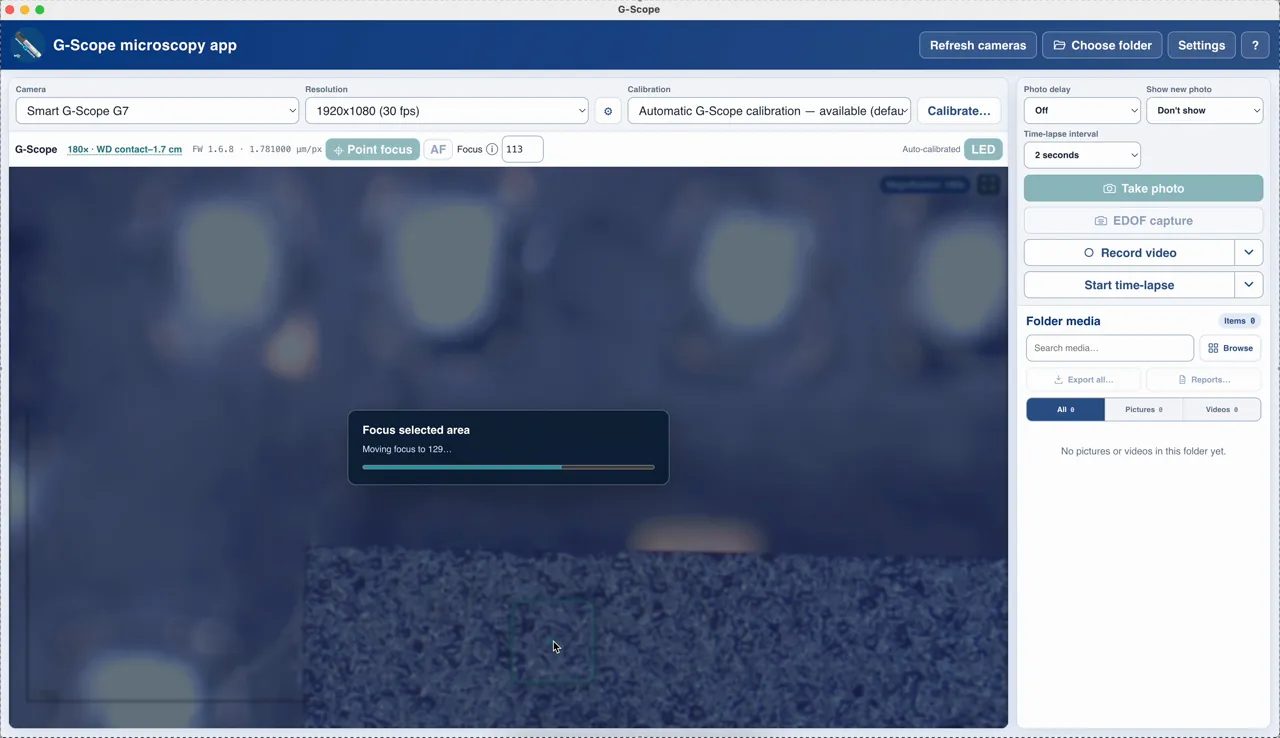The width and height of the screenshot is (1280, 738).
Task: Click the Focus value field showing 113
Action: [x=522, y=149]
